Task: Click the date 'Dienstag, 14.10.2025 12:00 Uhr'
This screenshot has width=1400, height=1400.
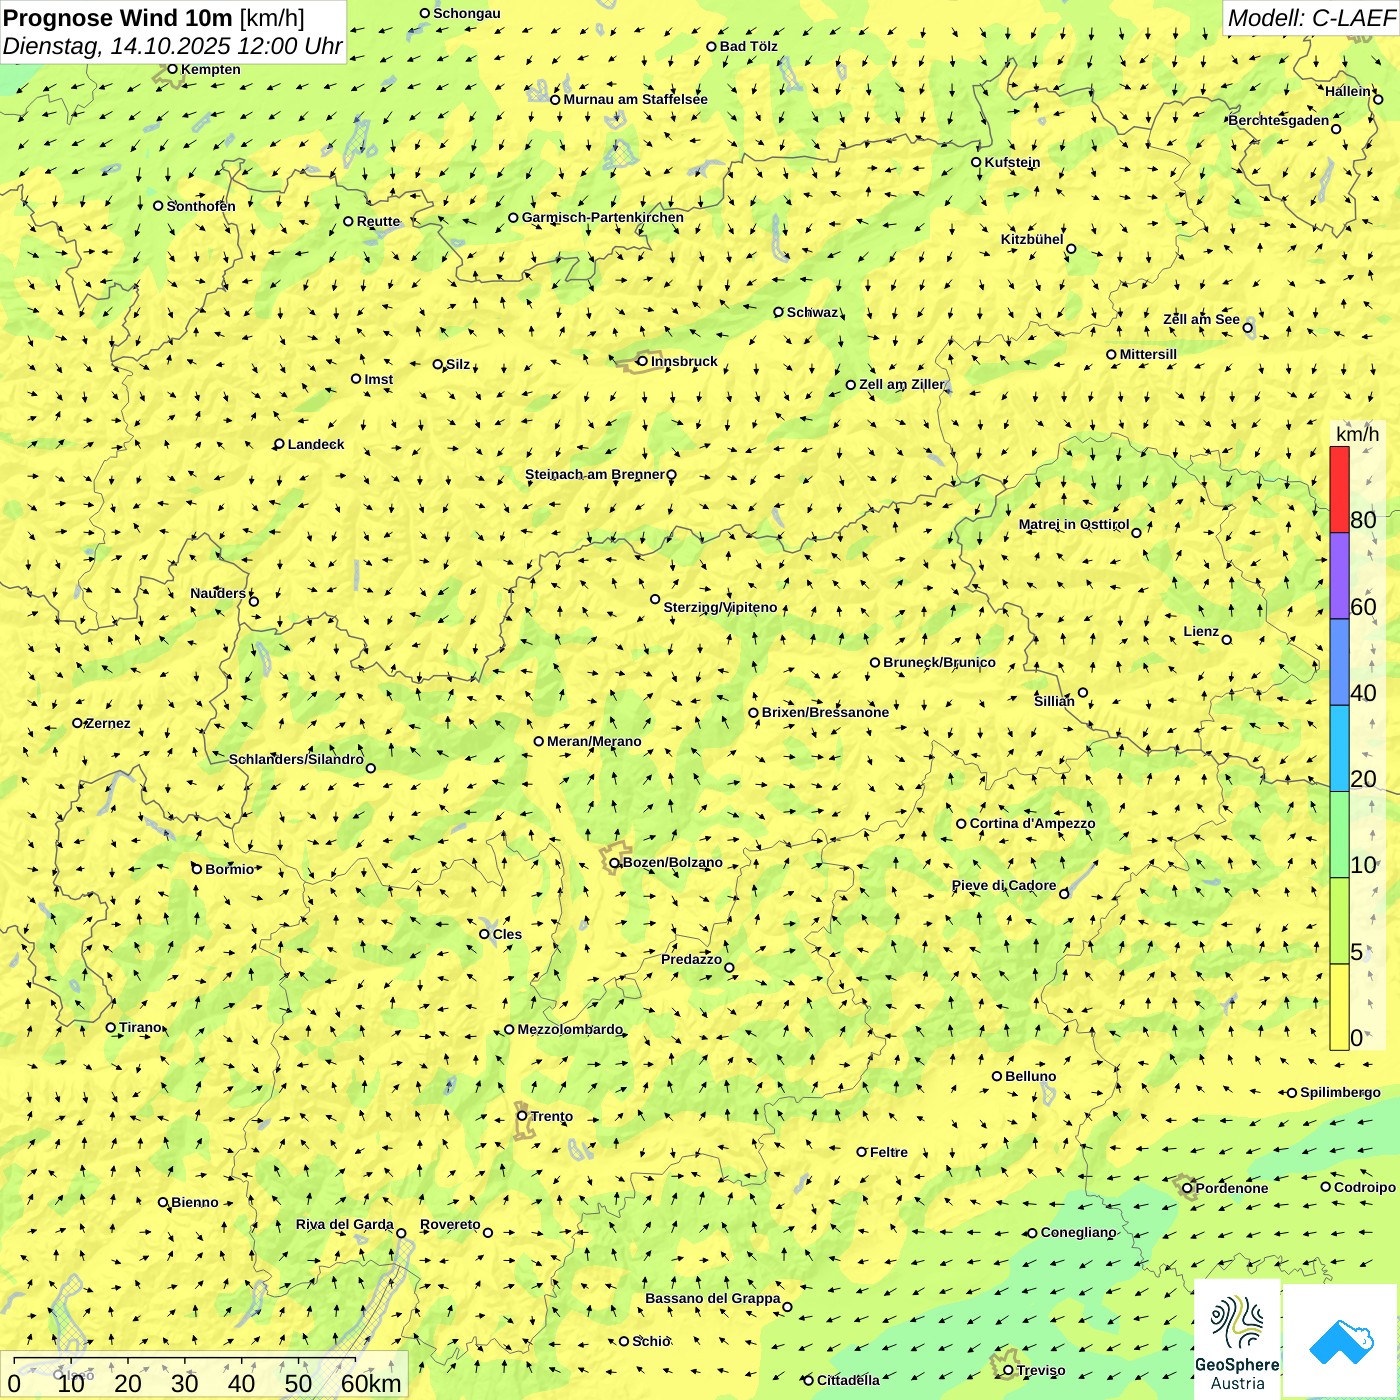Action: click(172, 46)
